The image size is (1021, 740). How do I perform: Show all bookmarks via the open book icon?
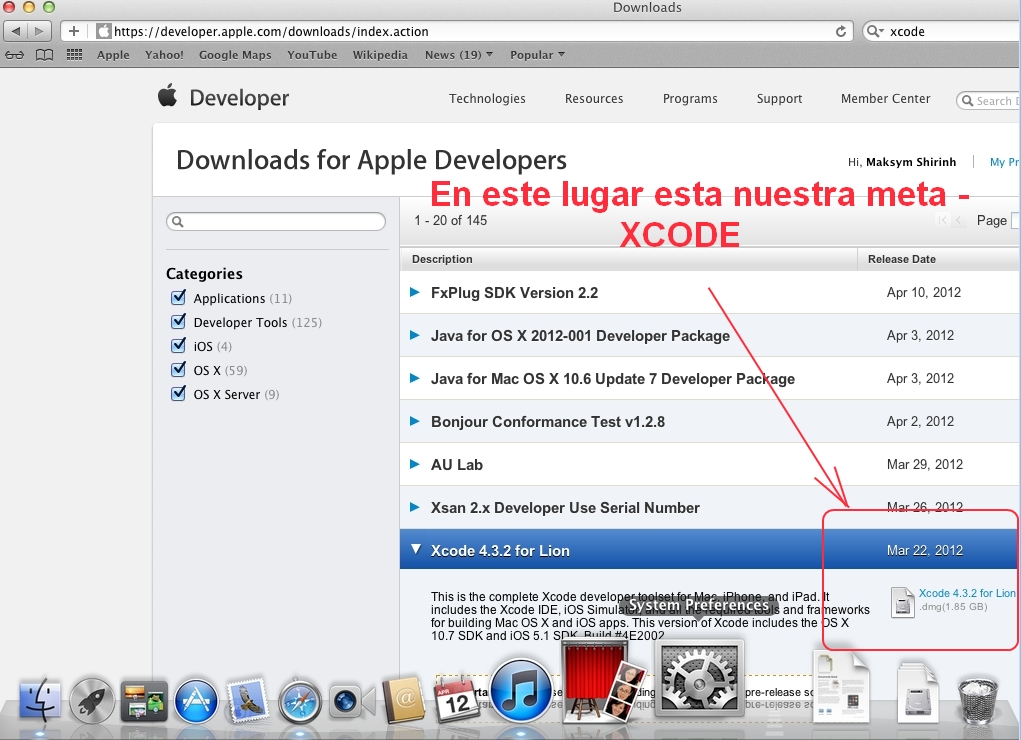(x=44, y=55)
